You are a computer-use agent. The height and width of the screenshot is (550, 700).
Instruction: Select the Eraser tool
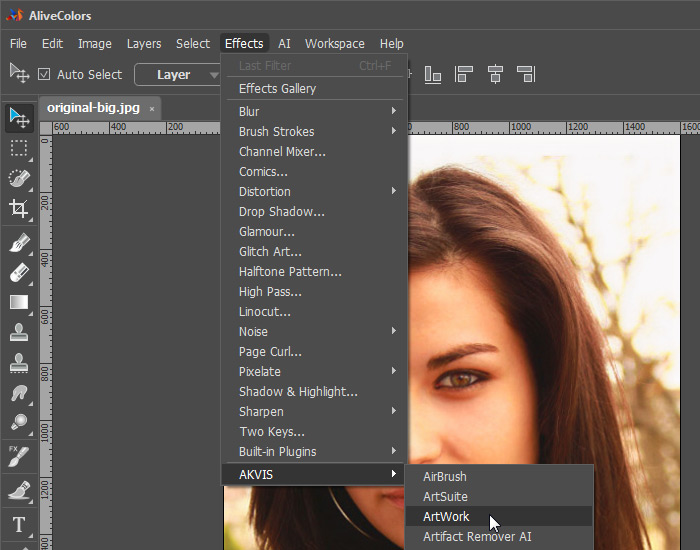[x=19, y=273]
